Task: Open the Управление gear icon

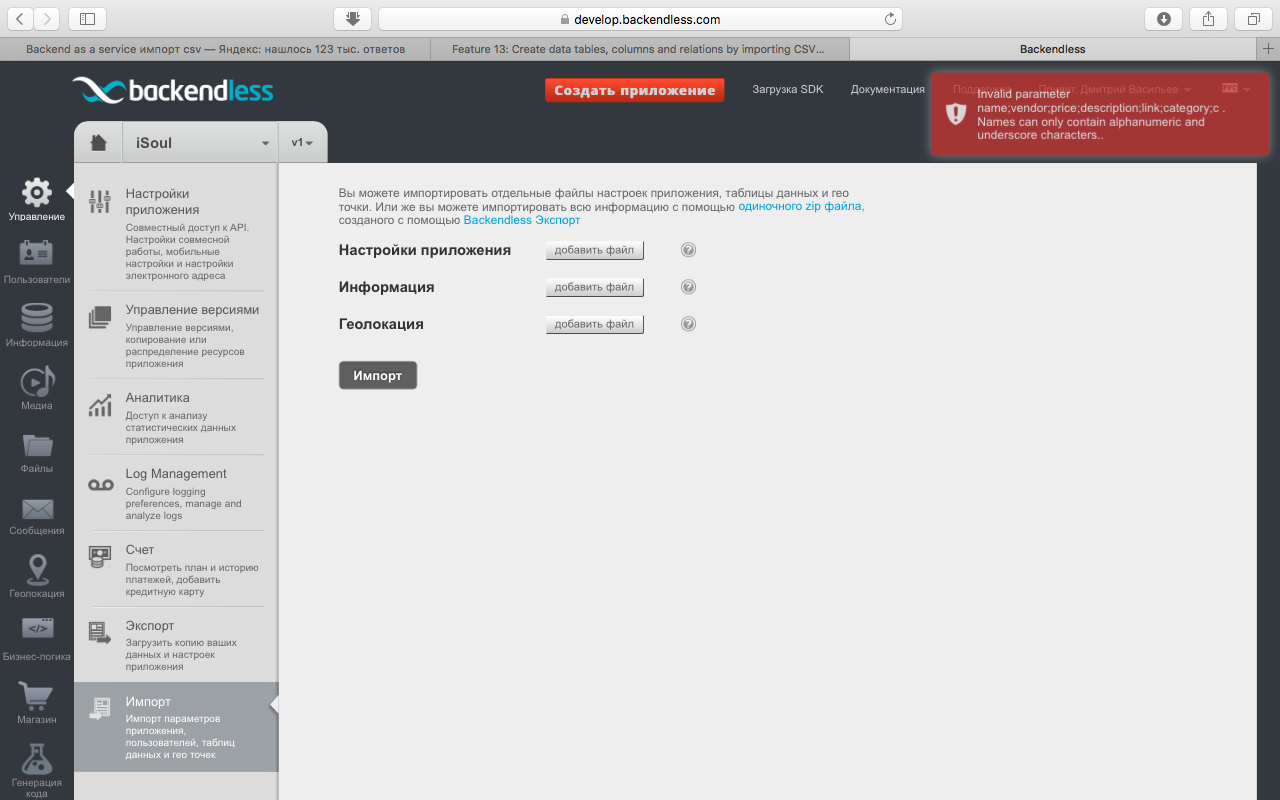Action: [36, 192]
